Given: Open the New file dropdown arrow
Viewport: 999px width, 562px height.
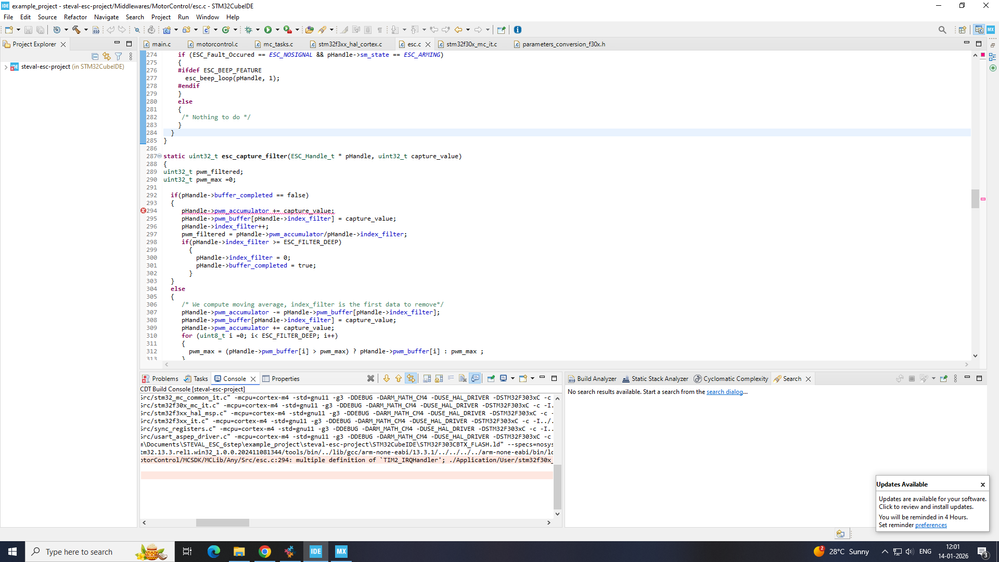Looking at the screenshot, I should pyautogui.click(x=18, y=29).
